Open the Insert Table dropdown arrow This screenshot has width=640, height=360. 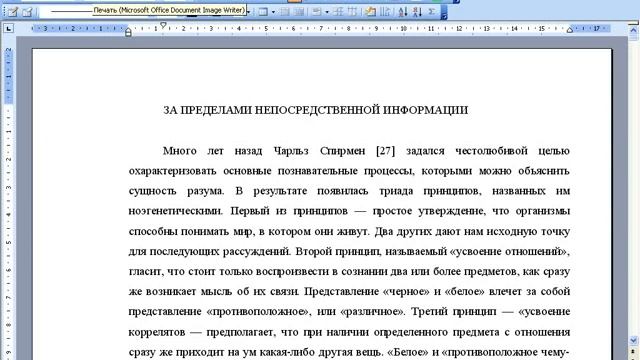(273, 12)
